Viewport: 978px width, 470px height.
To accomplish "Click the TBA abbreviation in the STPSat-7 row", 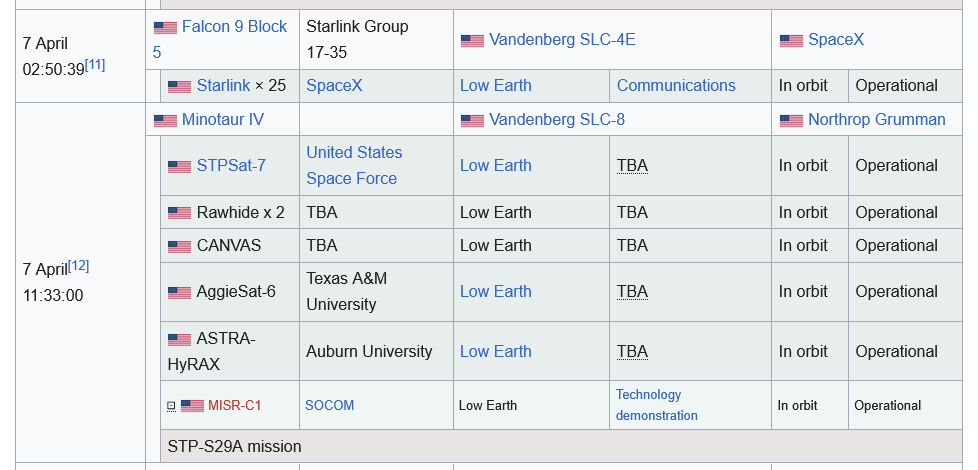I will [632, 166].
